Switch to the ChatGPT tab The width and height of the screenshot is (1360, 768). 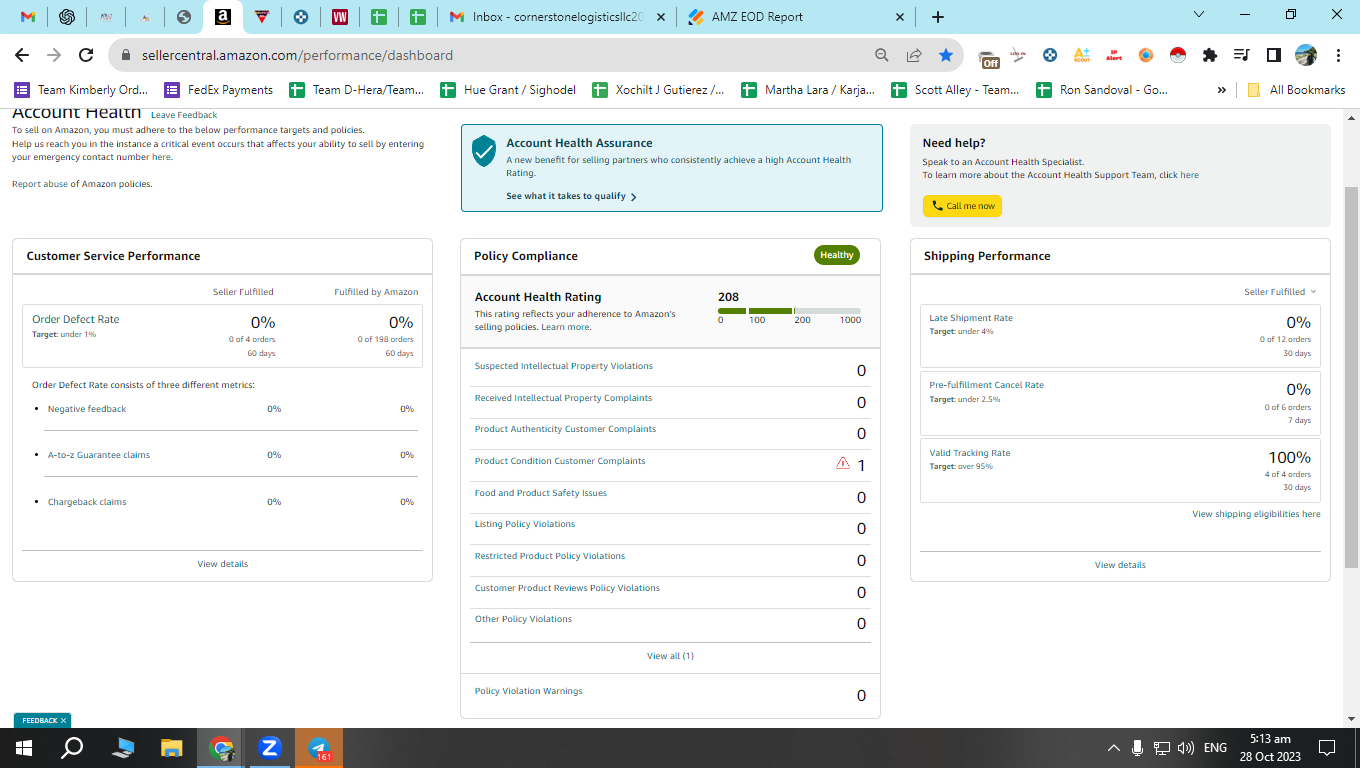click(x=67, y=17)
